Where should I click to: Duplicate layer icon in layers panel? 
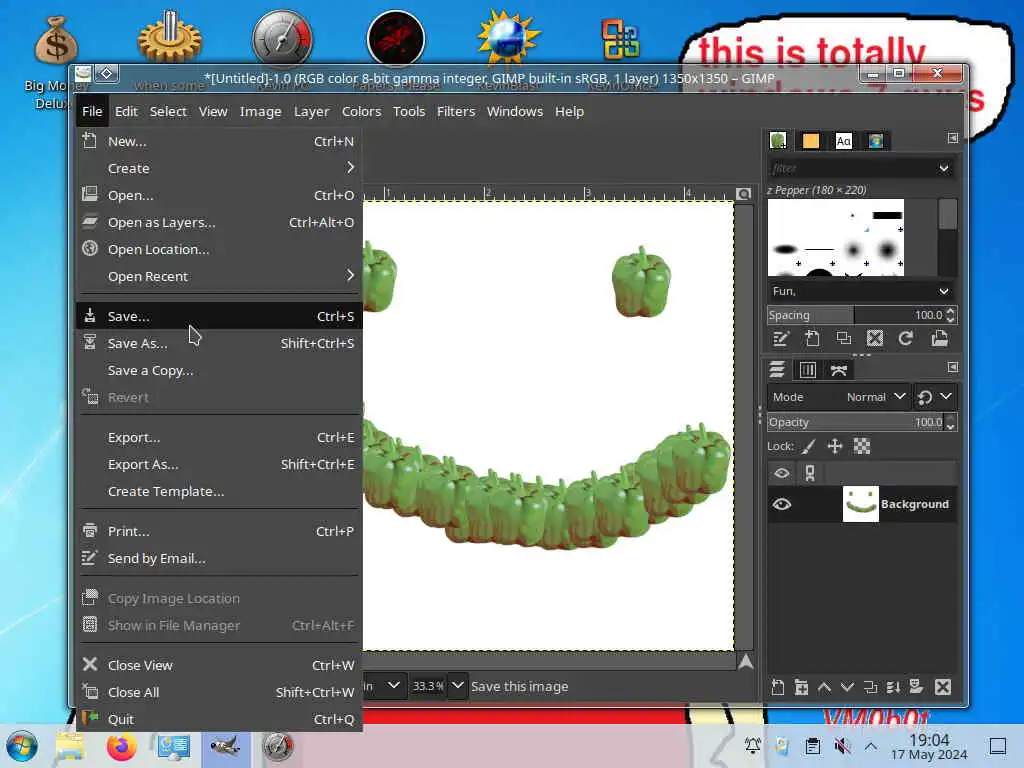[x=870, y=687]
